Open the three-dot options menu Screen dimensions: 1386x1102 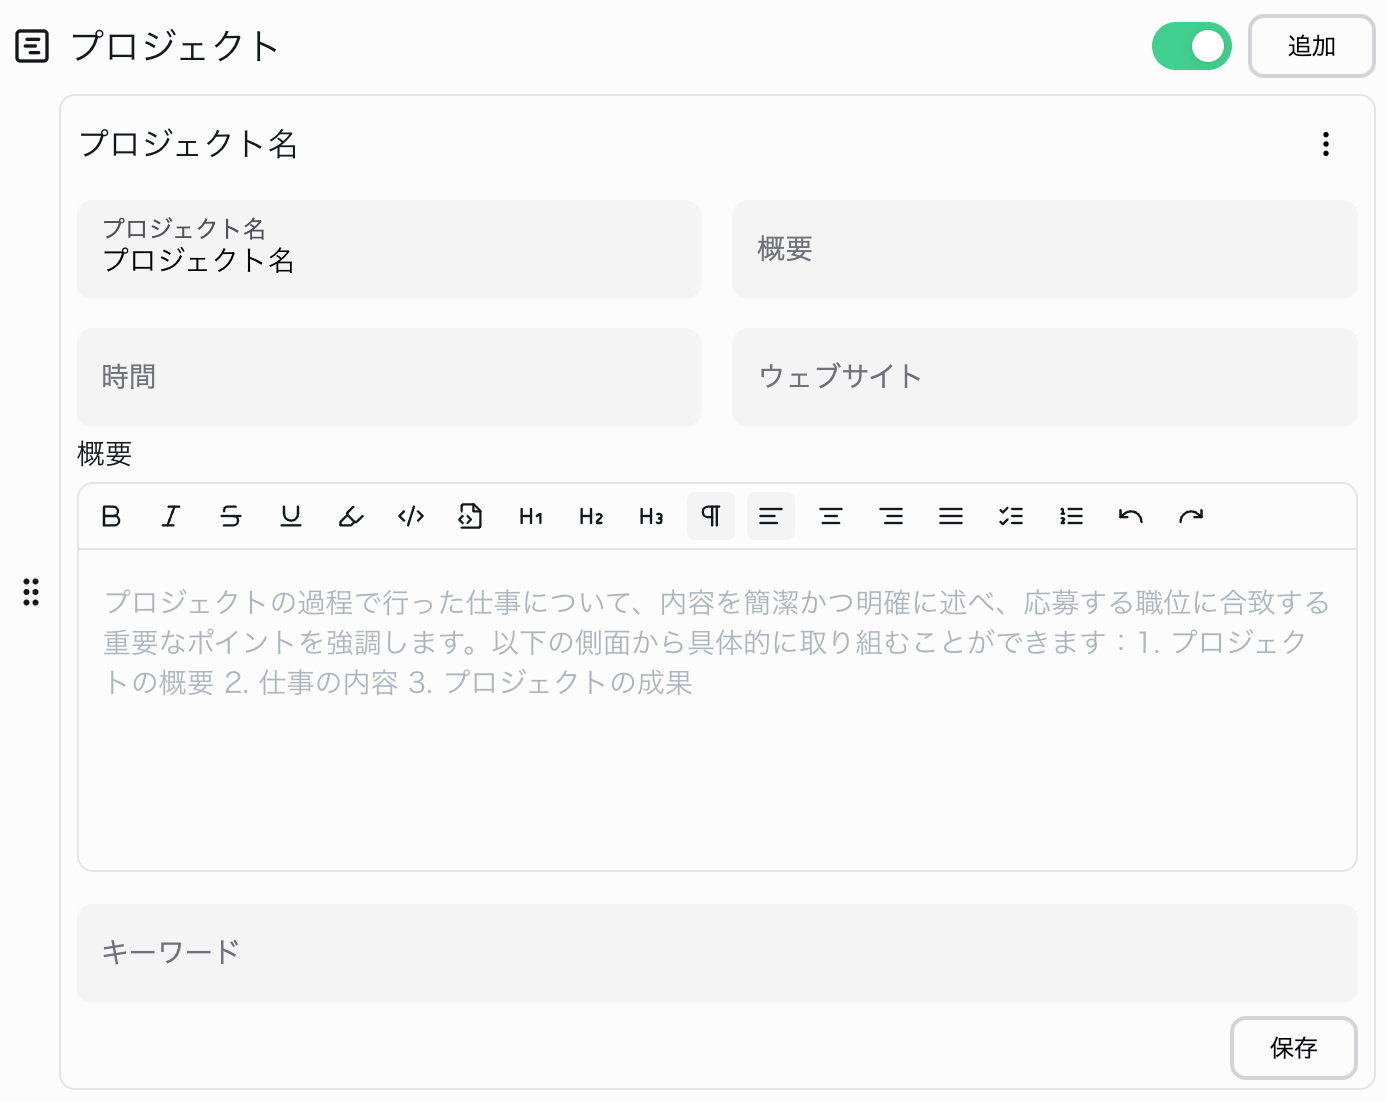1326,144
